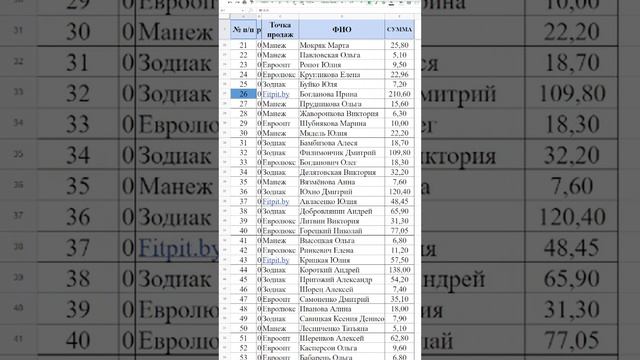Select the sum cell '210,60'
Image resolution: width=640 pixels, height=360 pixels.
[x=399, y=94]
